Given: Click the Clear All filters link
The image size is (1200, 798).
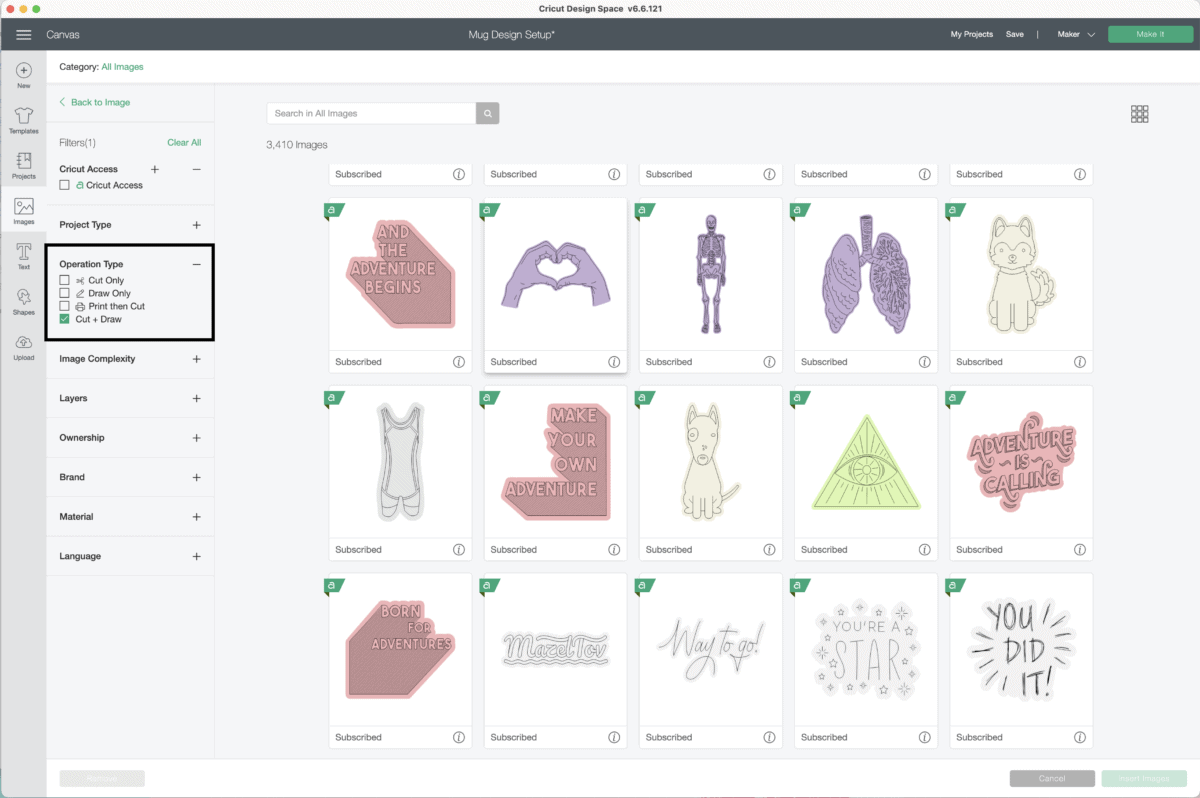Looking at the screenshot, I should coord(184,143).
